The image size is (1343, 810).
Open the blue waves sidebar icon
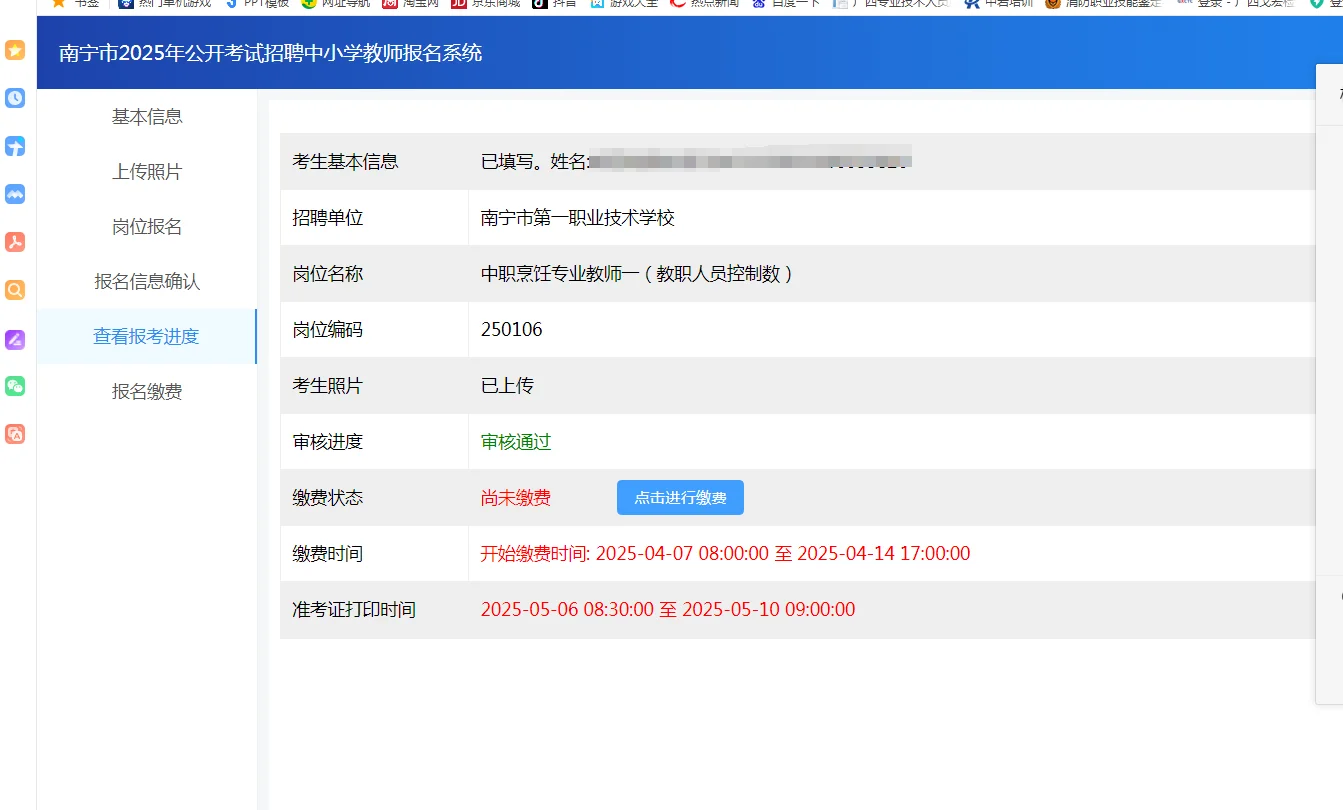[x=13, y=194]
